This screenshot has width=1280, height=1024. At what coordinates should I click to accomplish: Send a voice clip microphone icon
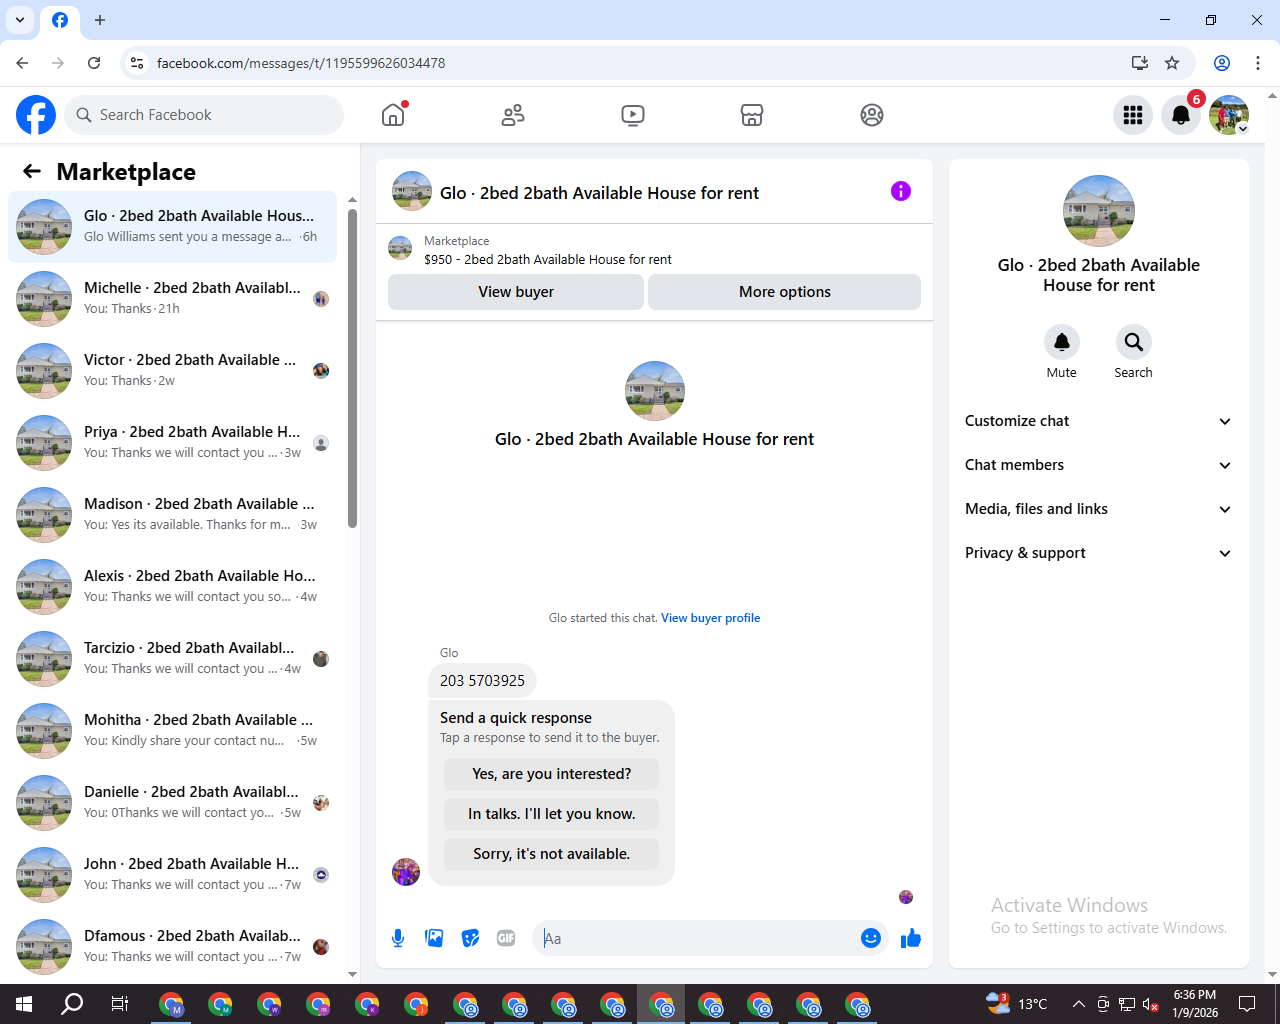(x=398, y=938)
